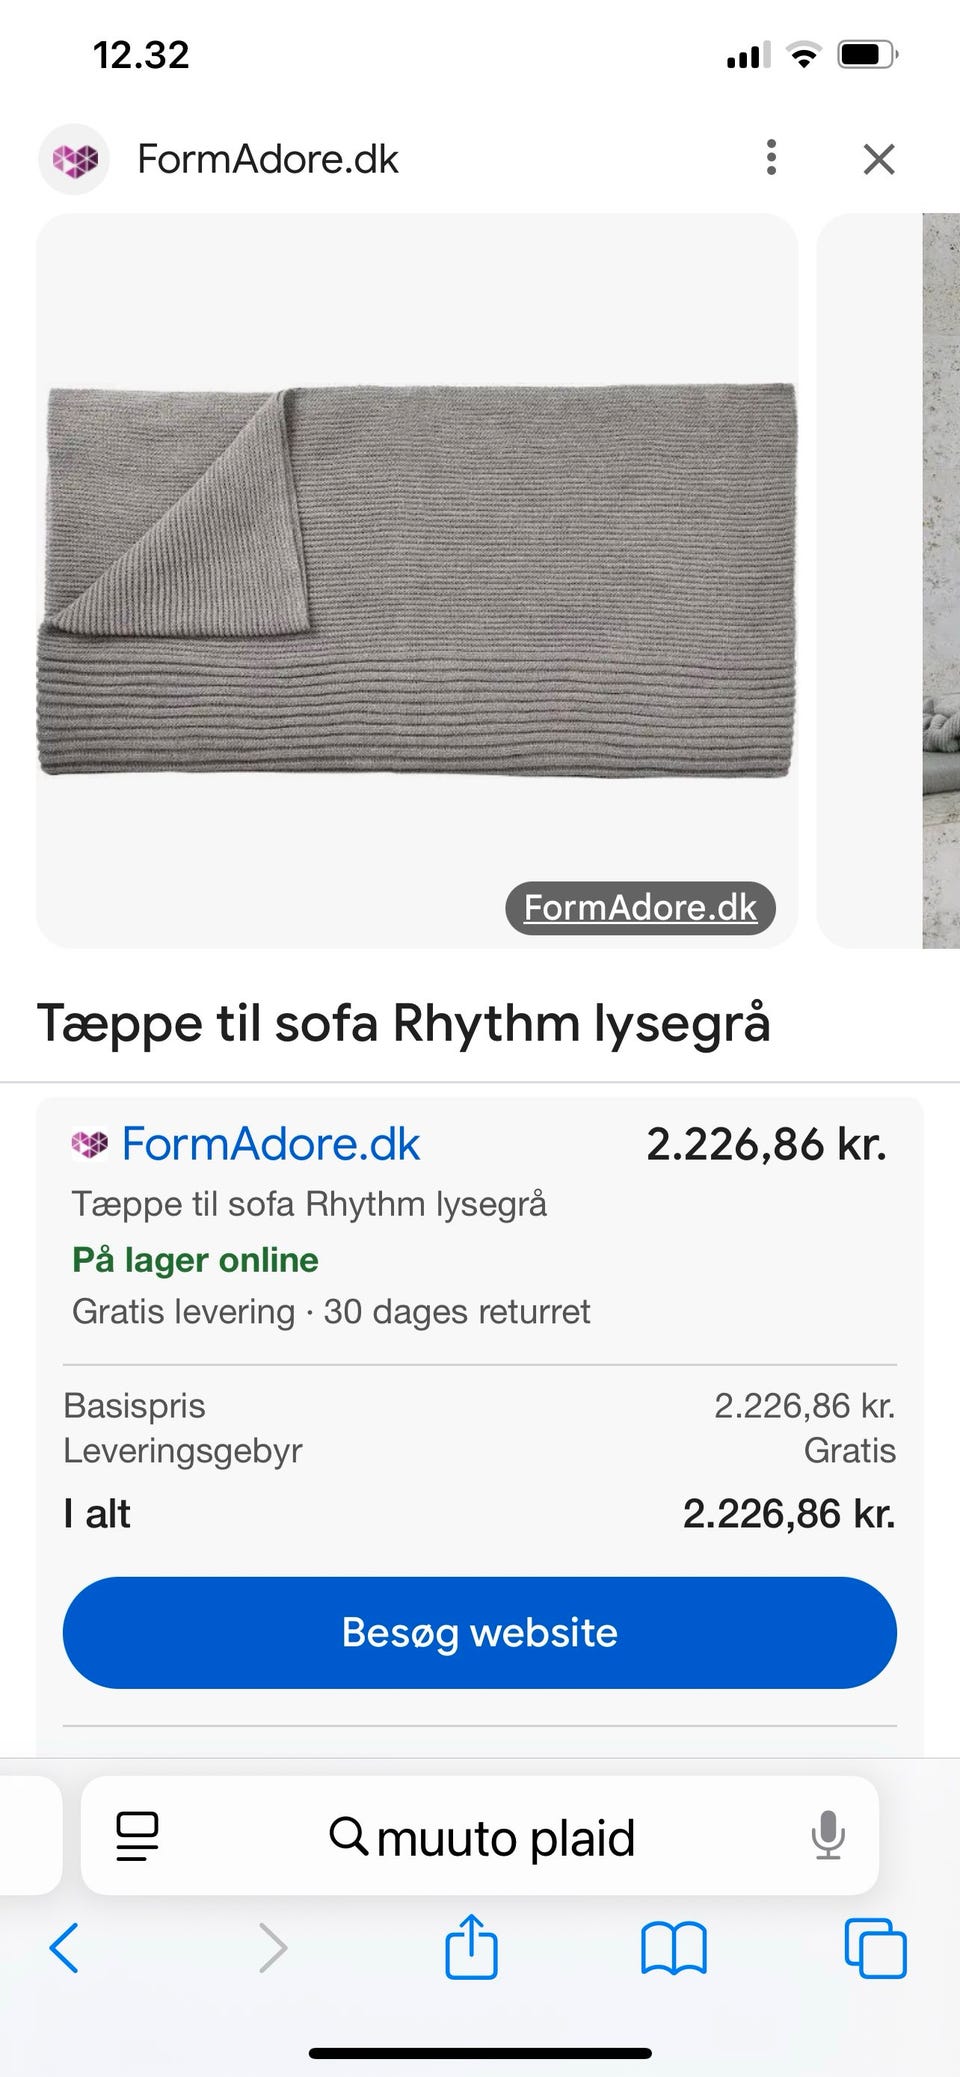Go forward with Safari forward arrow
Viewport: 960px width, 2077px height.
pyautogui.click(x=272, y=1947)
